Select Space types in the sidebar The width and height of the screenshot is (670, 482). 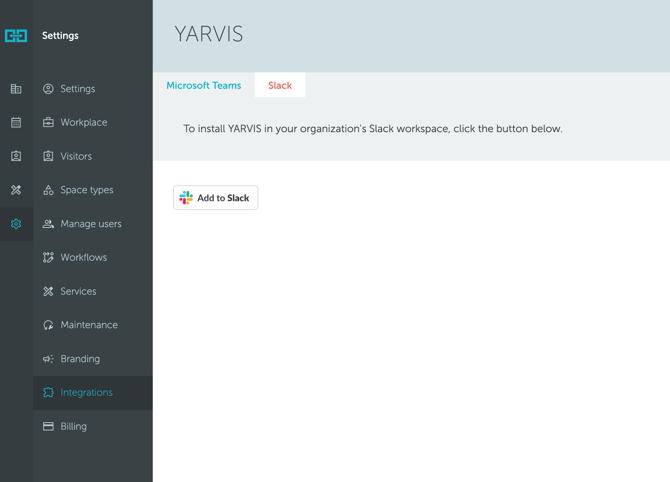[86, 190]
